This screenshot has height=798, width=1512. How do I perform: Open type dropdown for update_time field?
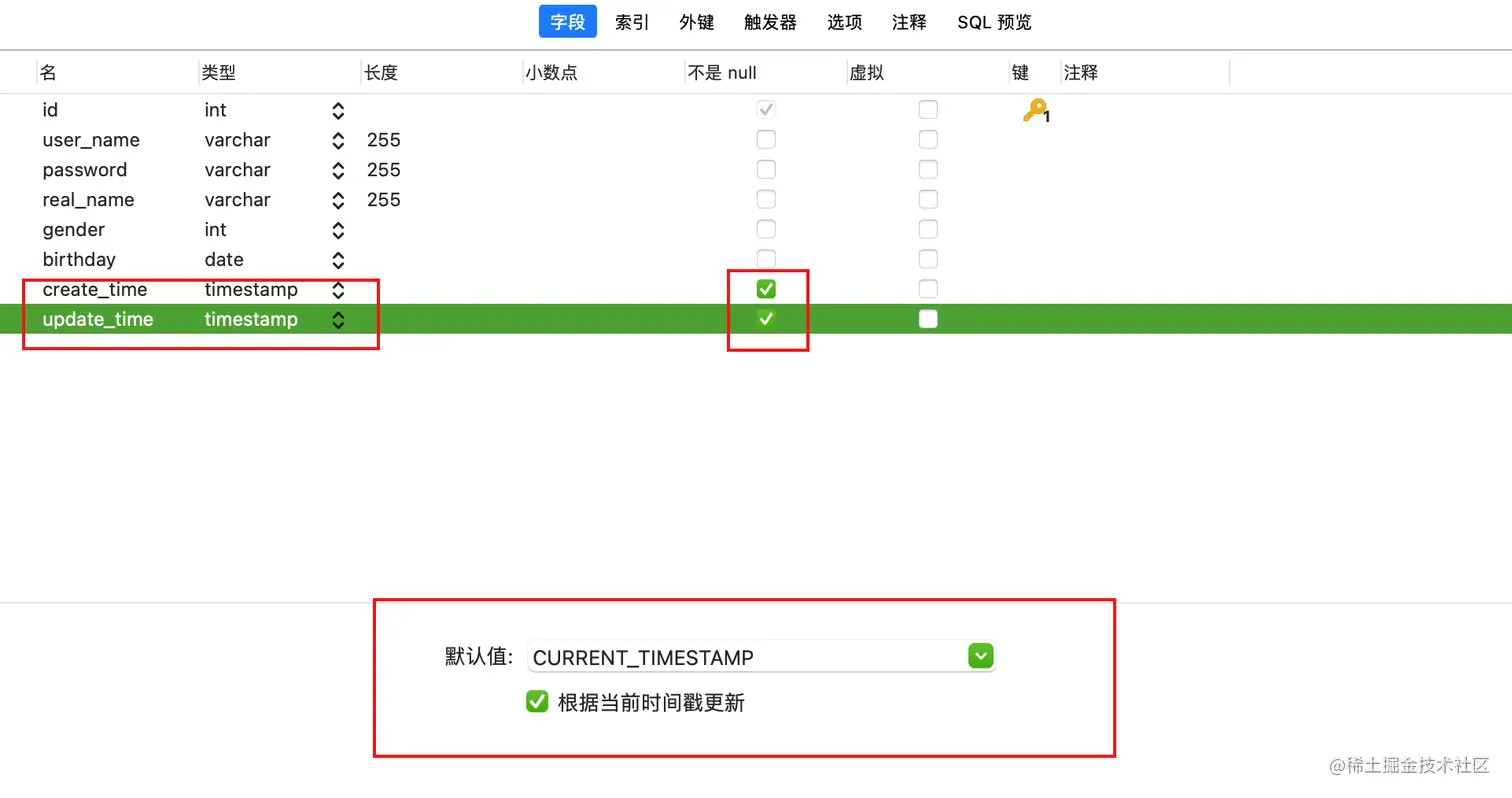tap(338, 320)
